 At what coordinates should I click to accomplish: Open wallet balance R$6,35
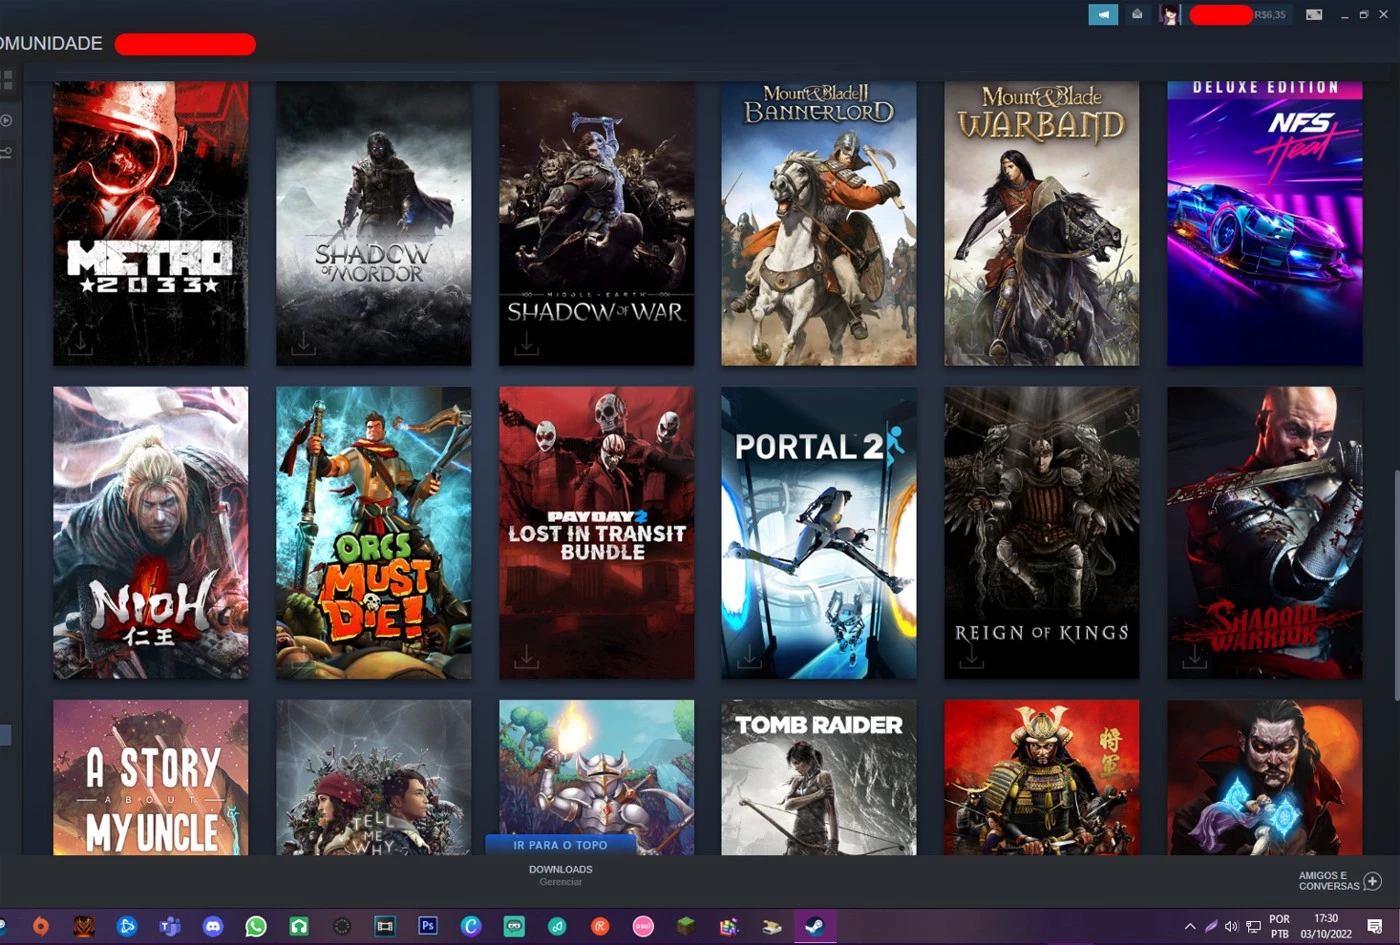[1270, 15]
